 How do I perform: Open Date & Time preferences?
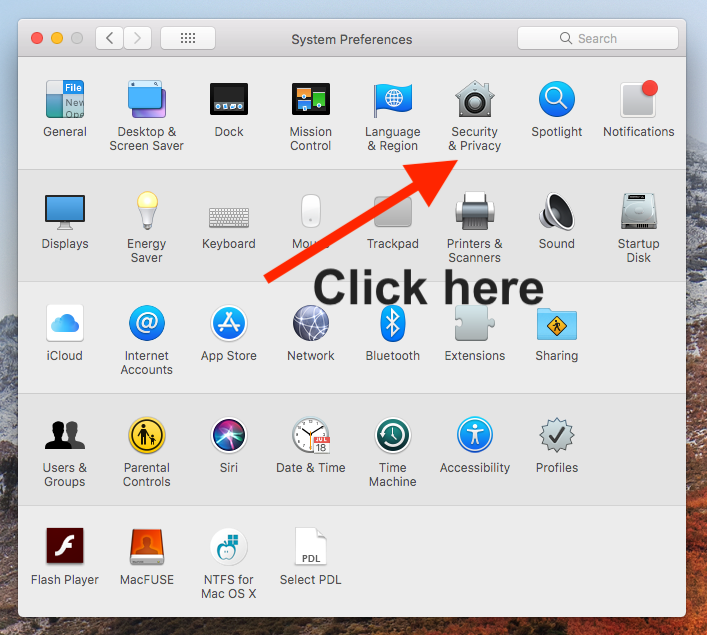coord(311,435)
